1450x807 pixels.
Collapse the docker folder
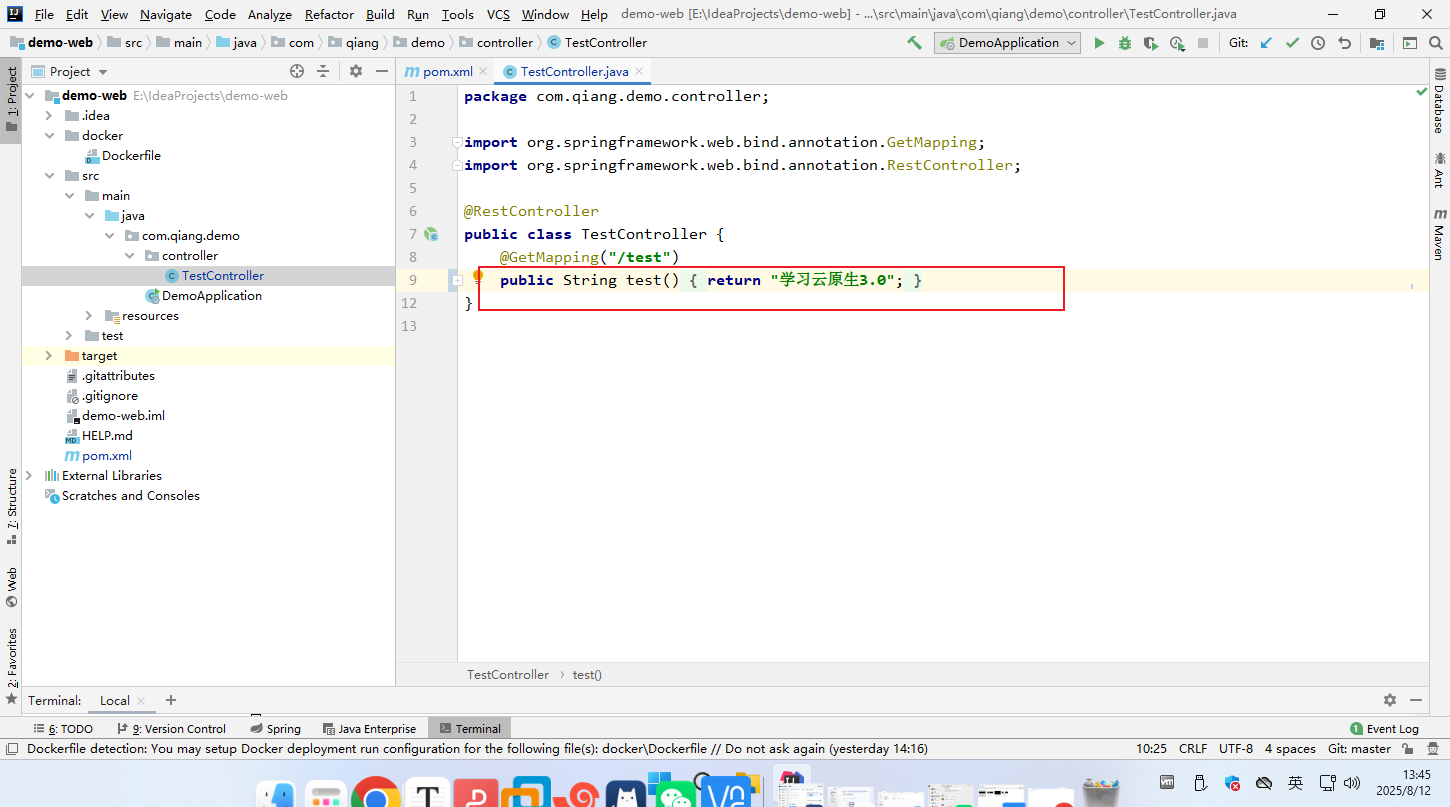click(49, 136)
